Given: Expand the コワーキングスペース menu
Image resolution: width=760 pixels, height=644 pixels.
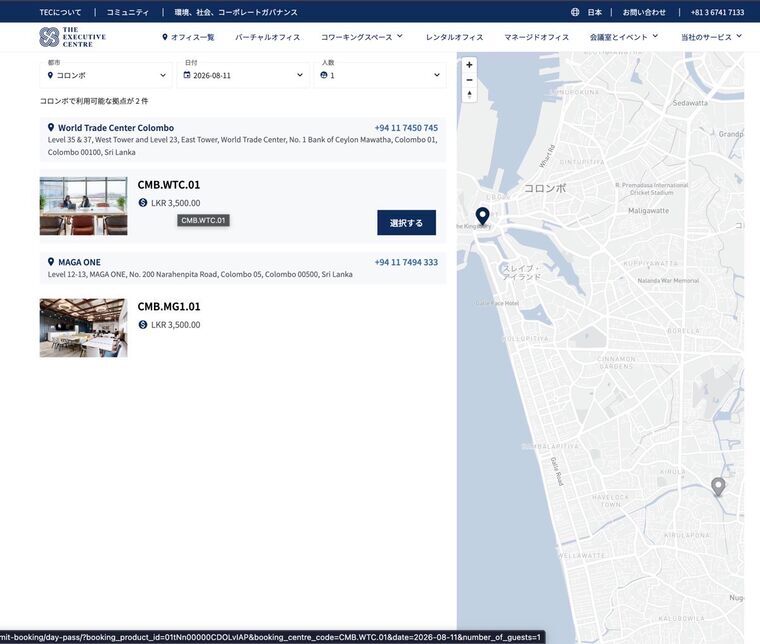Looking at the screenshot, I should point(362,37).
